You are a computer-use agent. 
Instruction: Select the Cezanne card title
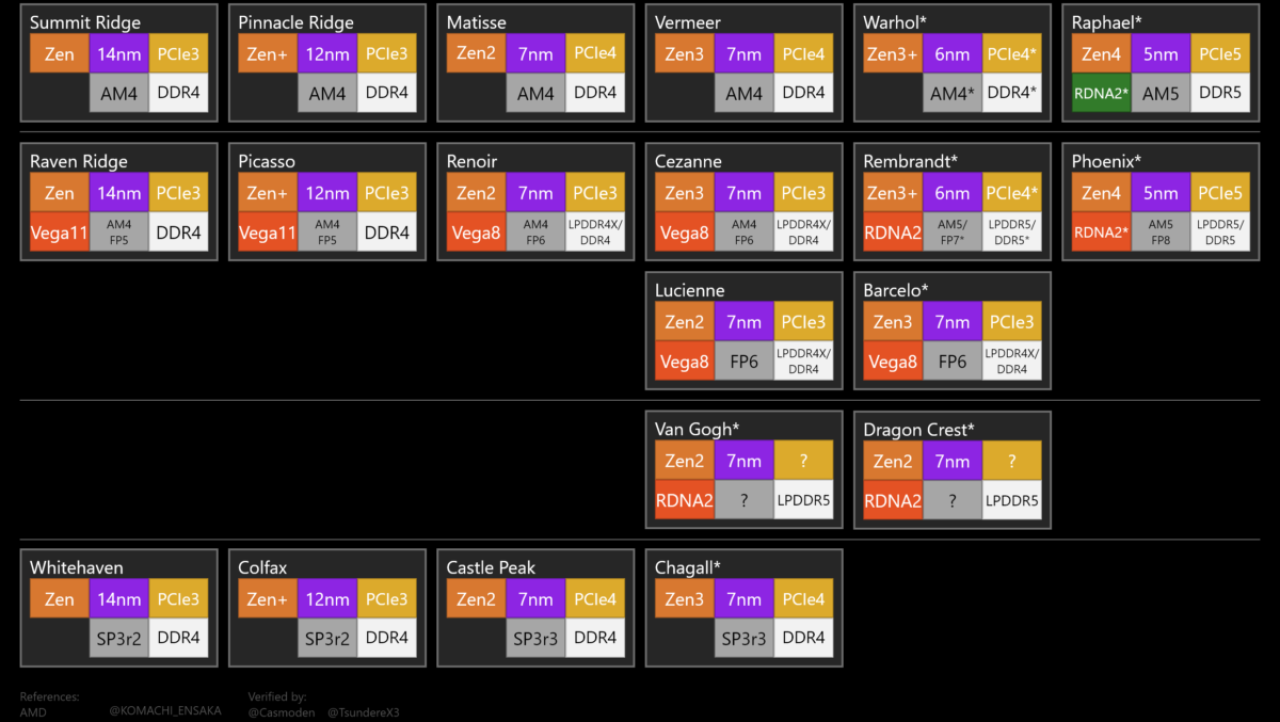coord(688,161)
